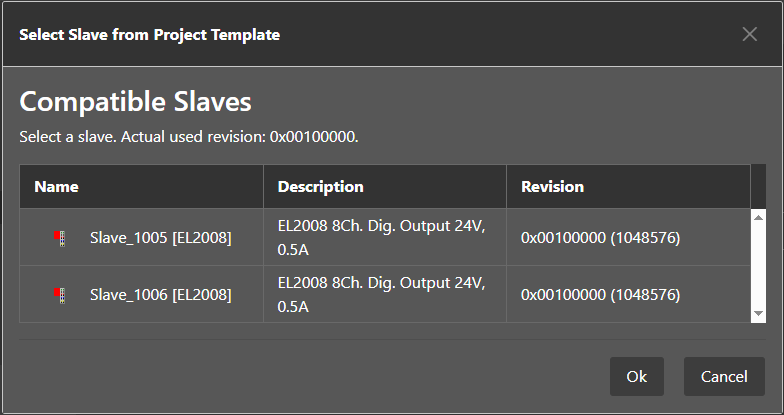Click the 'Actual used revision' info text
This screenshot has width=784, height=415.
pos(189,136)
